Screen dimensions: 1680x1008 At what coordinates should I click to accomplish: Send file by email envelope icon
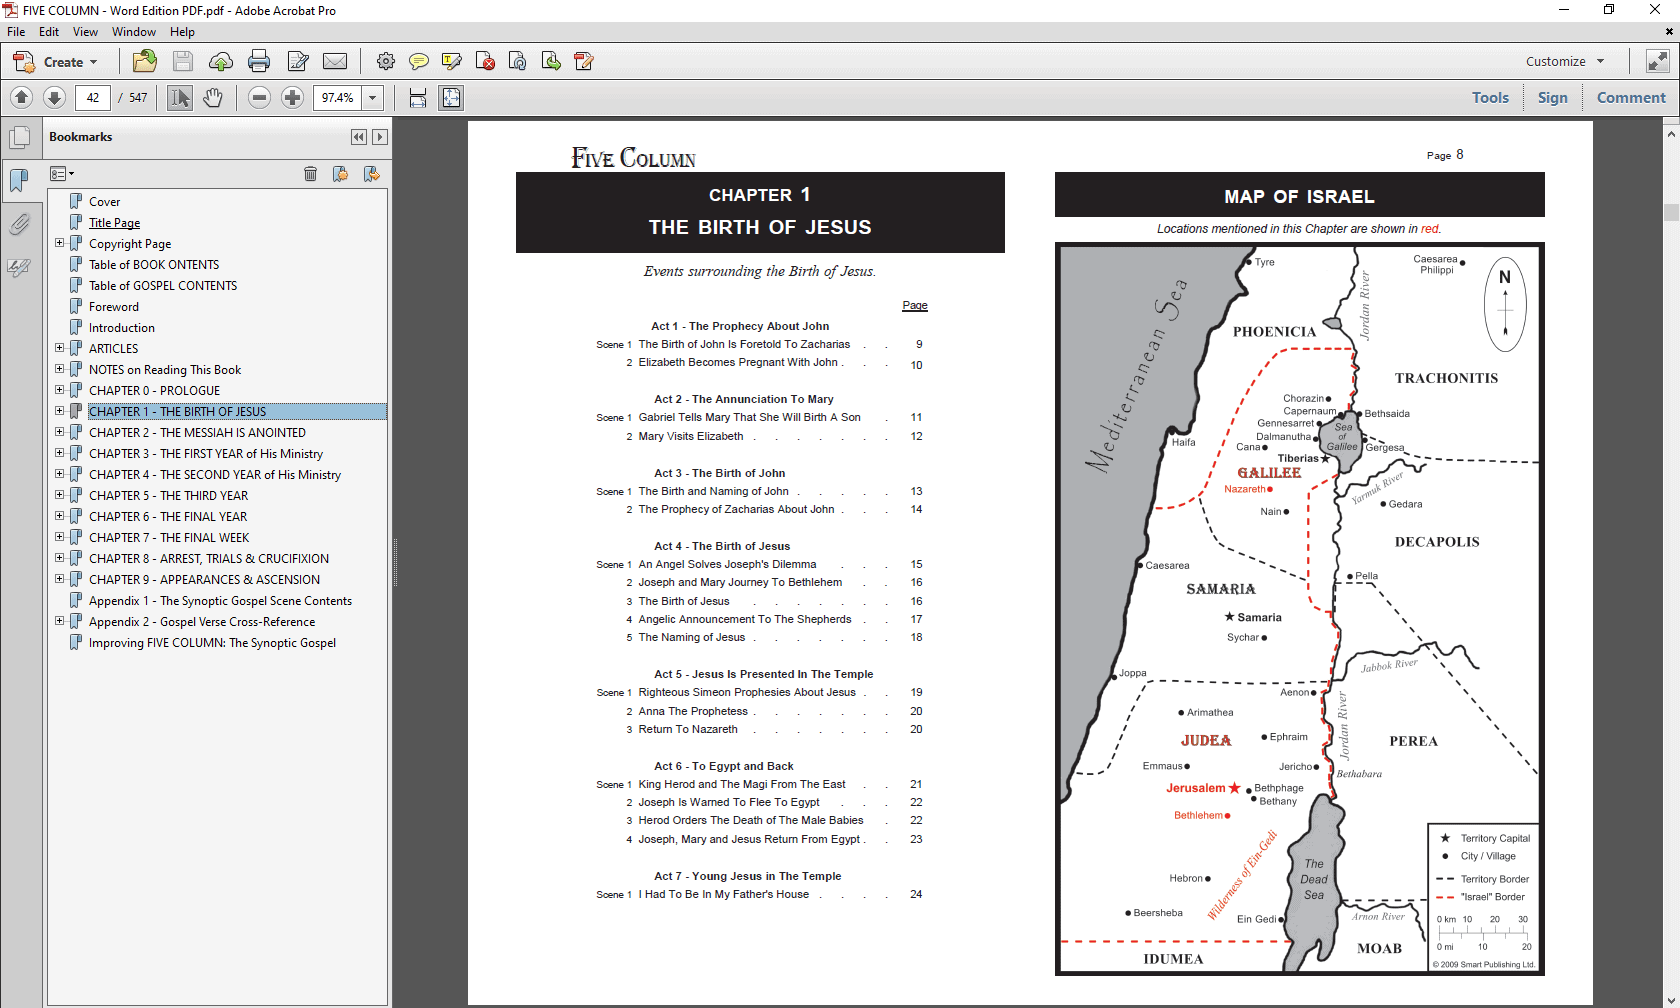tap(335, 62)
